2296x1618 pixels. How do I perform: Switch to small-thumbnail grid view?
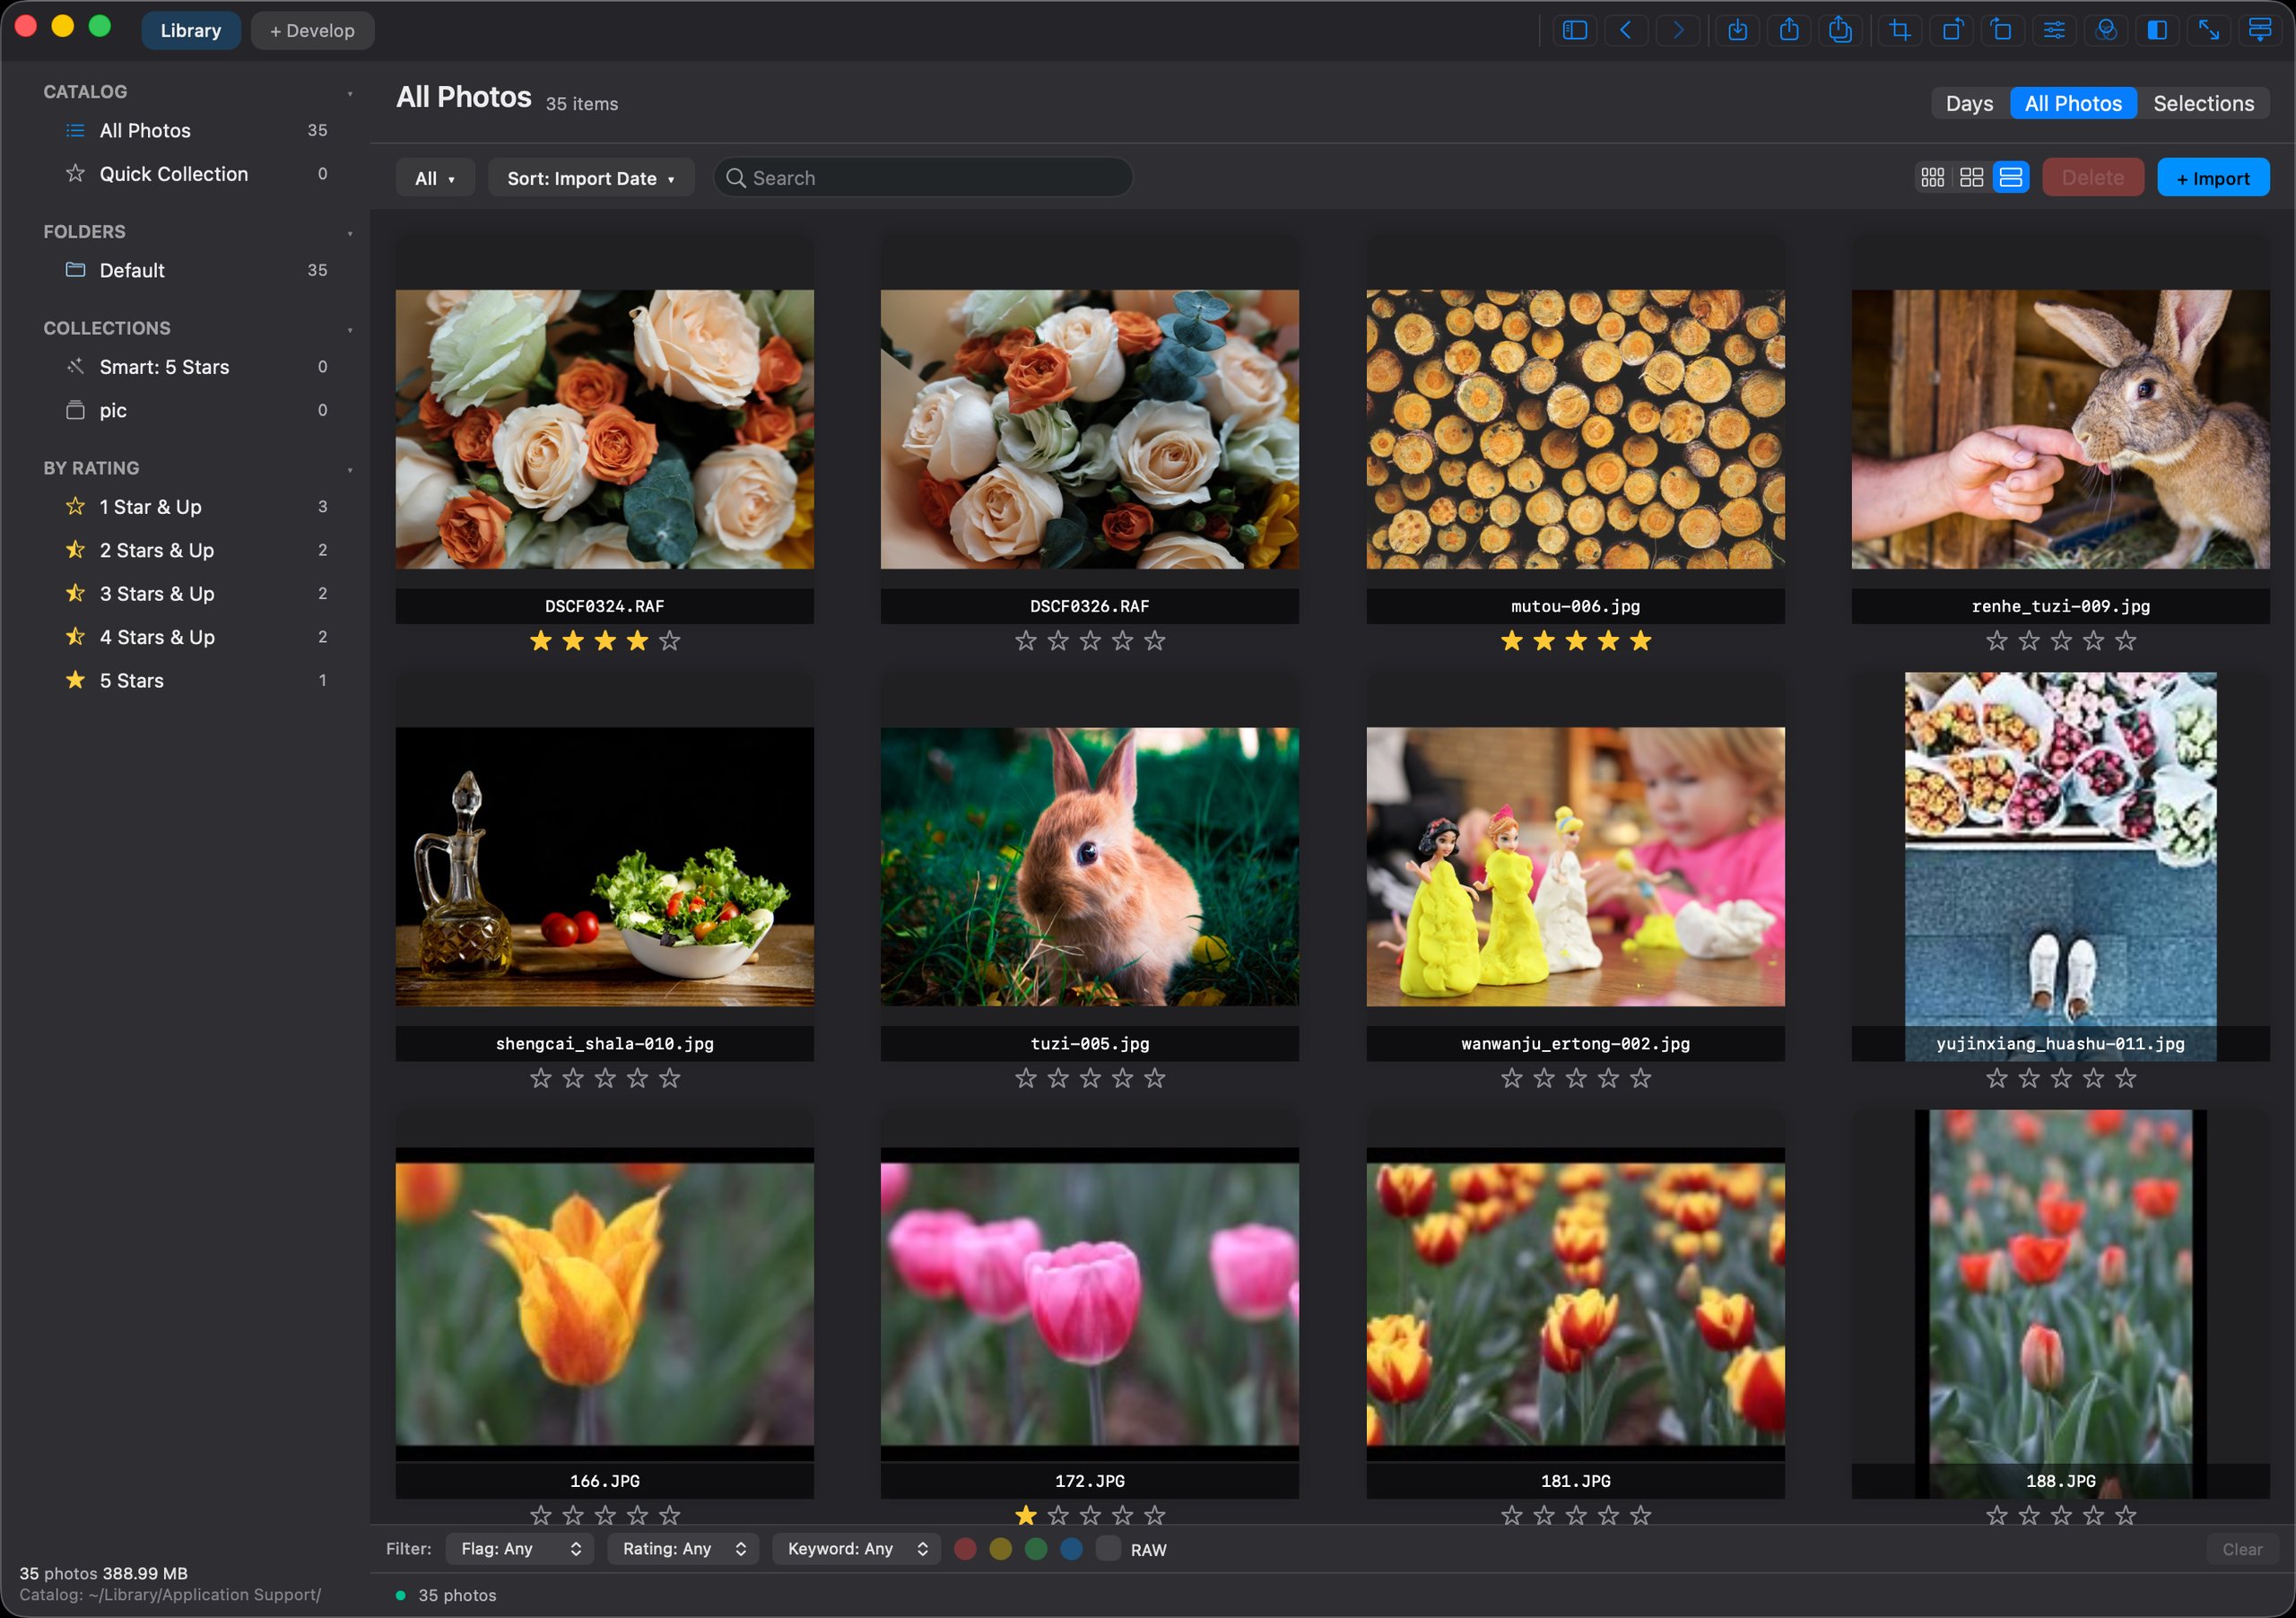point(1933,177)
